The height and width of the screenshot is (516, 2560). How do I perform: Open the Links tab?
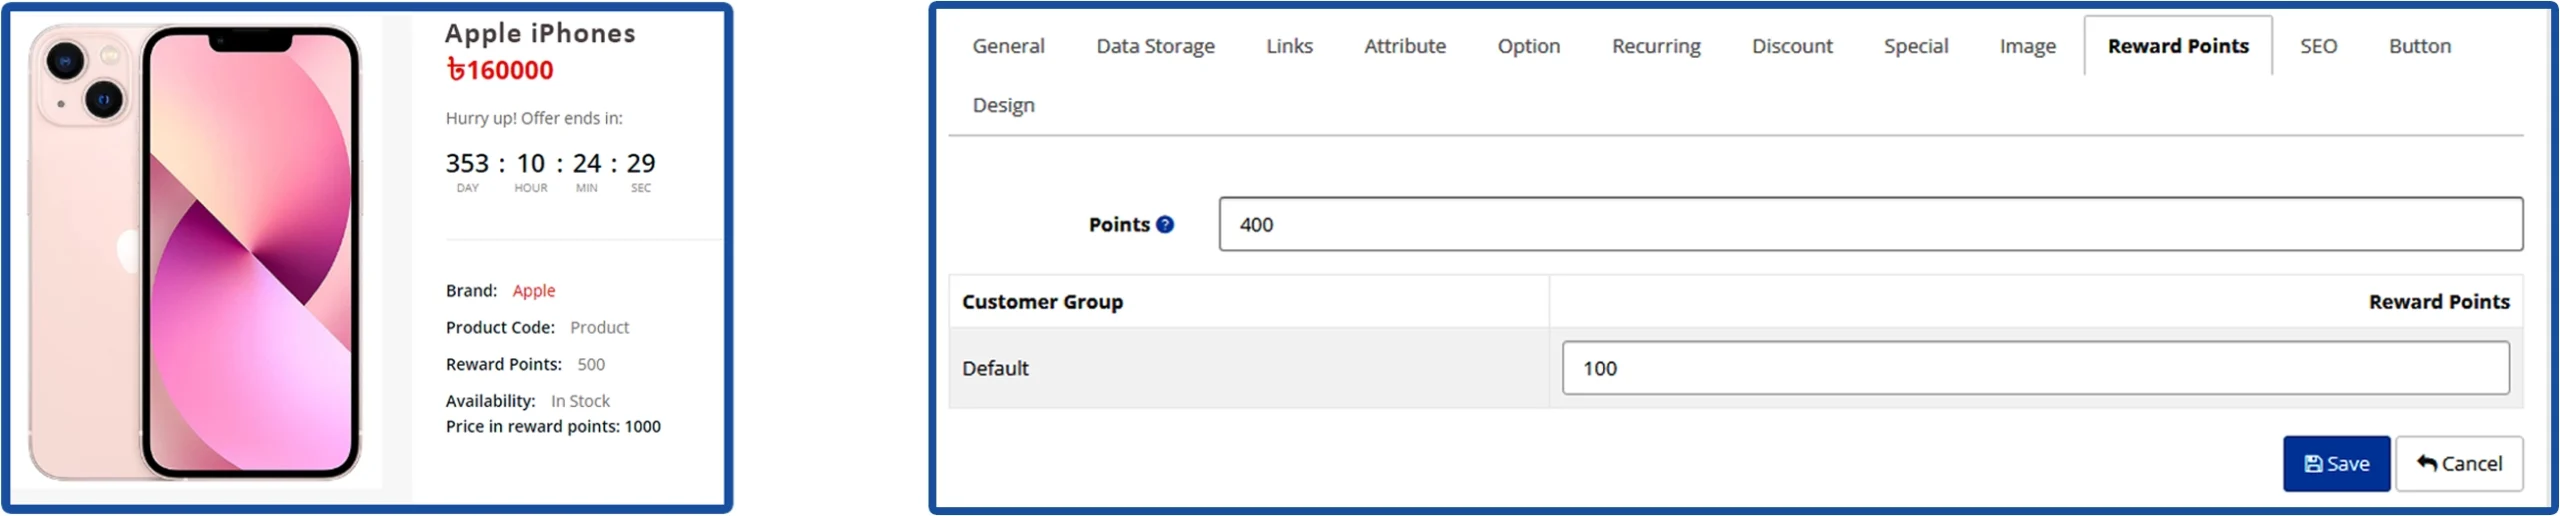[x=1289, y=46]
